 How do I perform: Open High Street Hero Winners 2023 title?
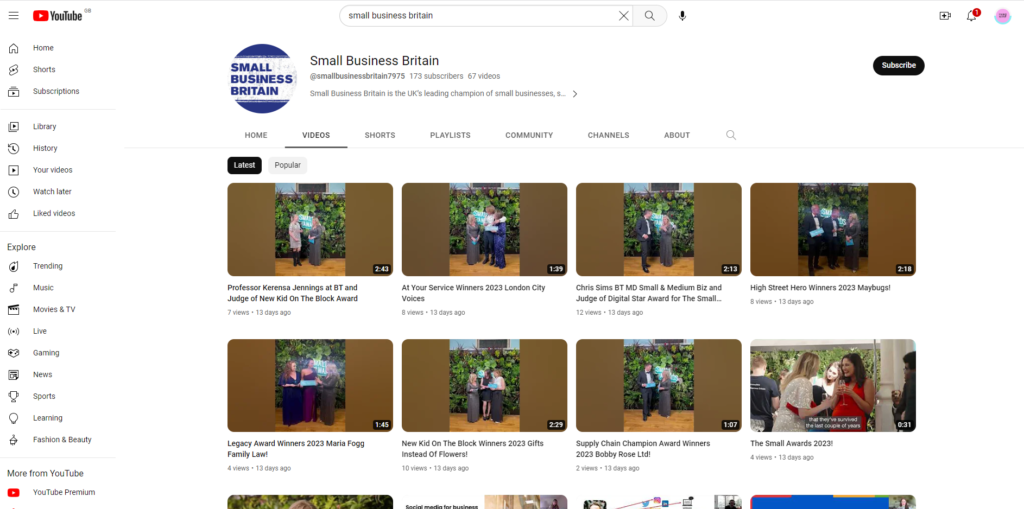click(820, 287)
